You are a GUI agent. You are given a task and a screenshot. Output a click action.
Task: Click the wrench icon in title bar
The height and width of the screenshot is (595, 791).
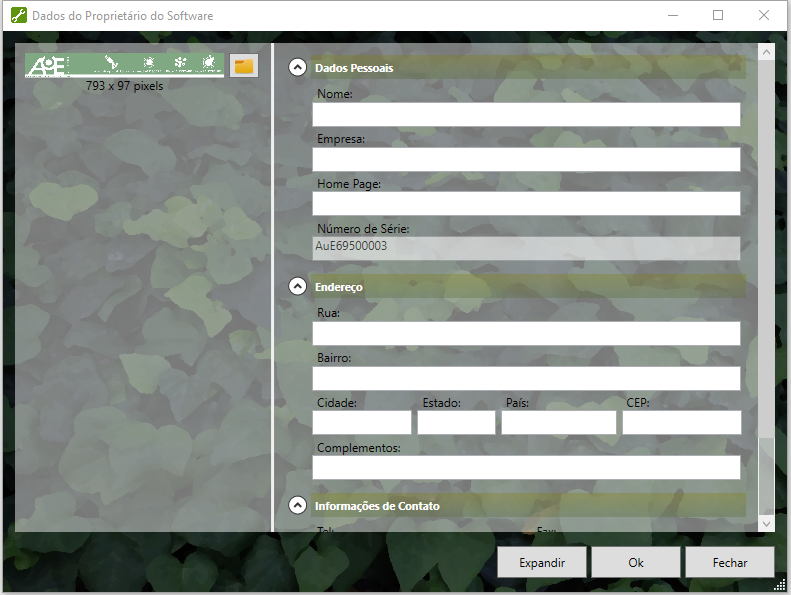(x=17, y=16)
